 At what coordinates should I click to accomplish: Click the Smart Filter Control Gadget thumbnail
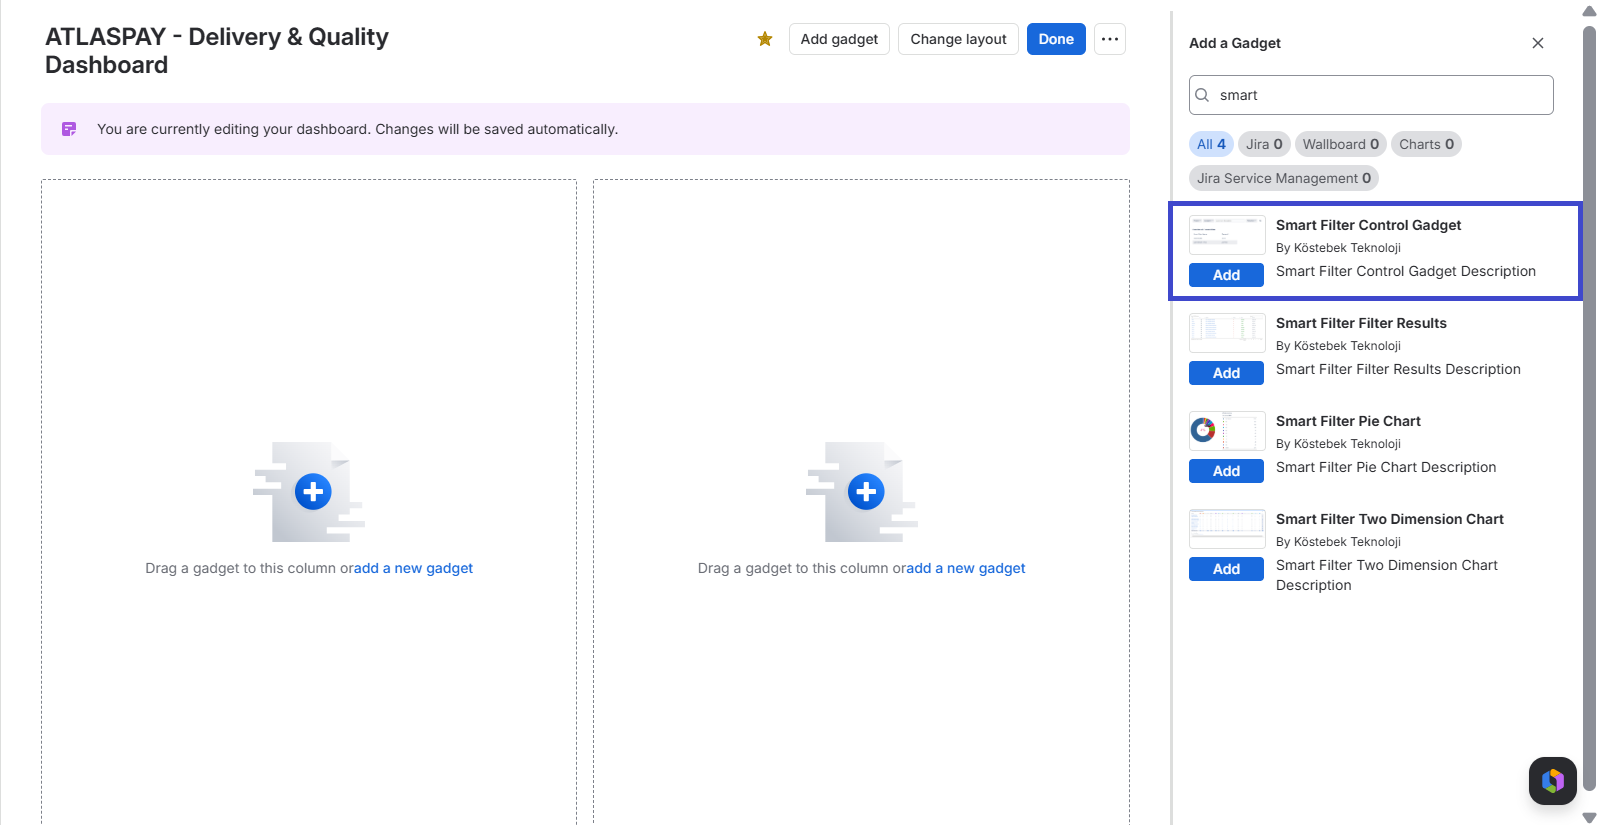tap(1227, 235)
